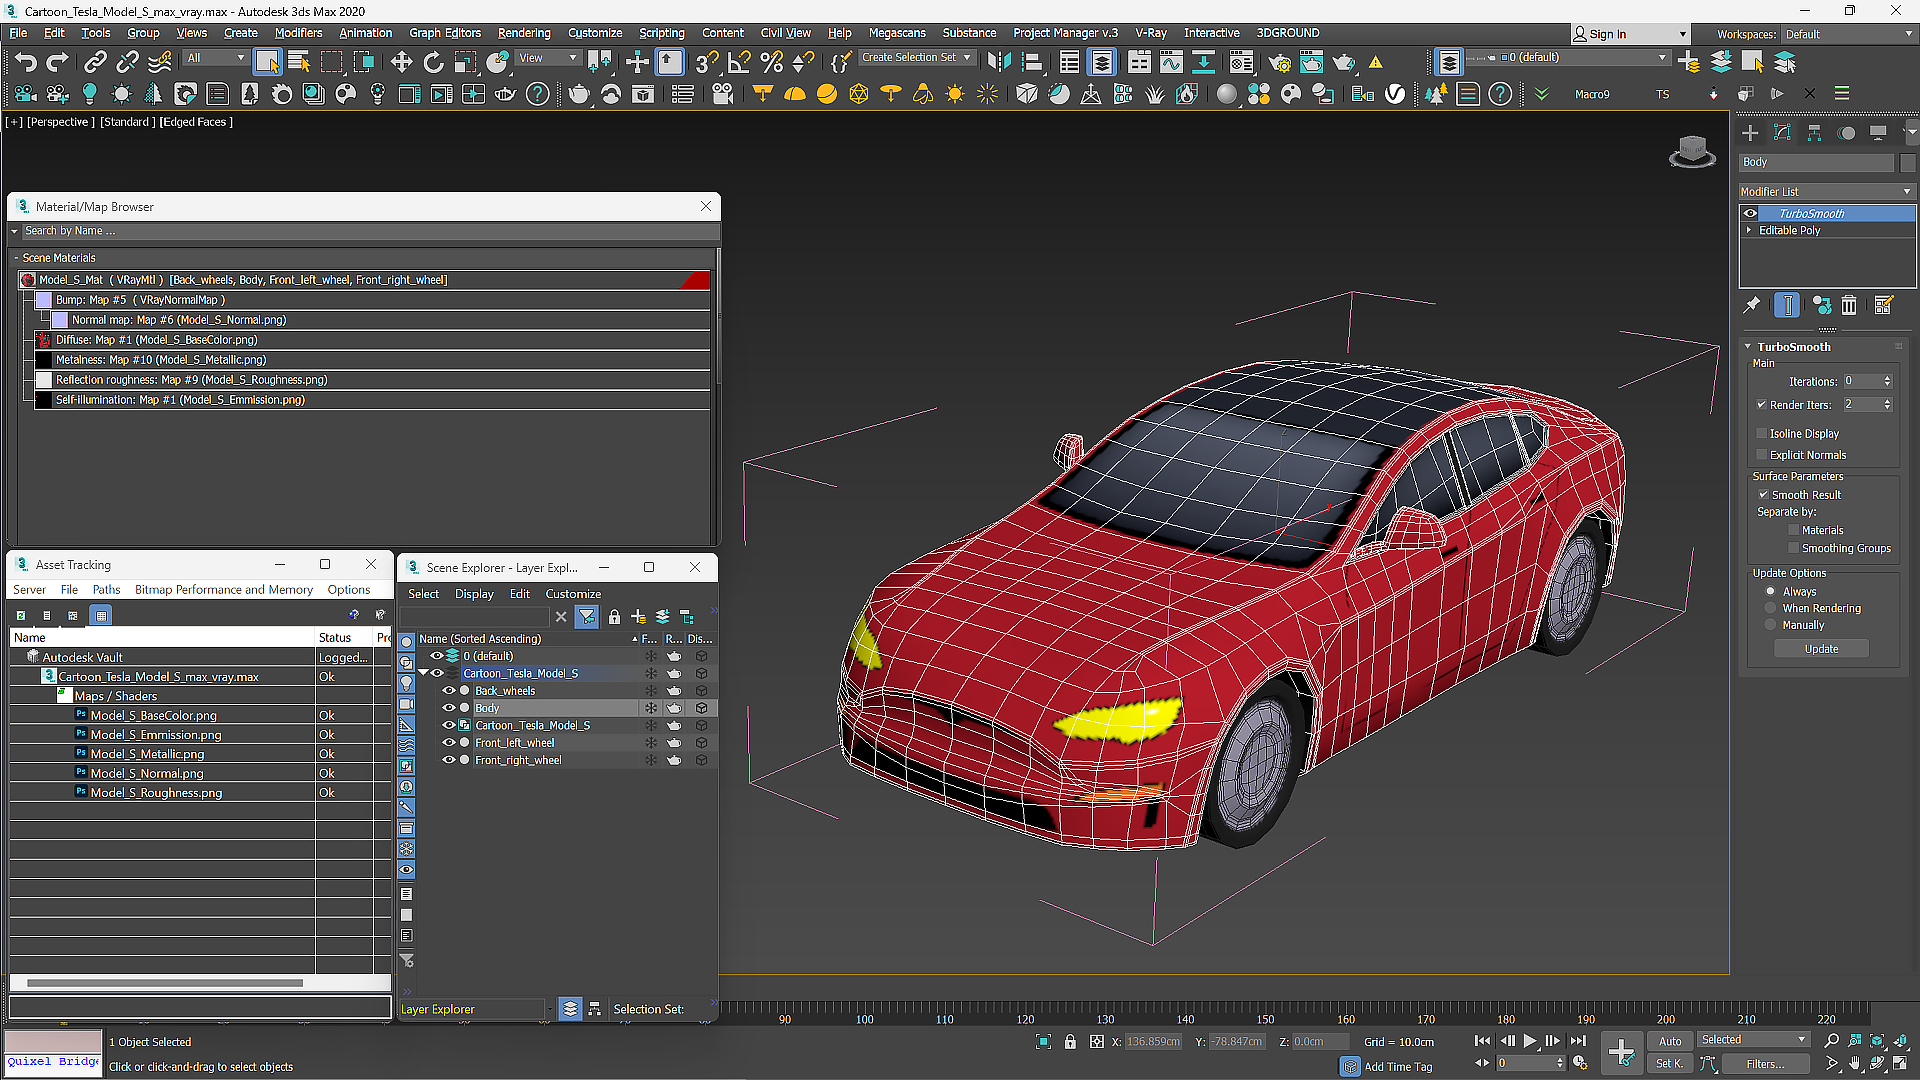The height and width of the screenshot is (1081, 1920).
Task: Click the Zoom Extents navigation icon
Action: pyautogui.click(x=1877, y=1041)
